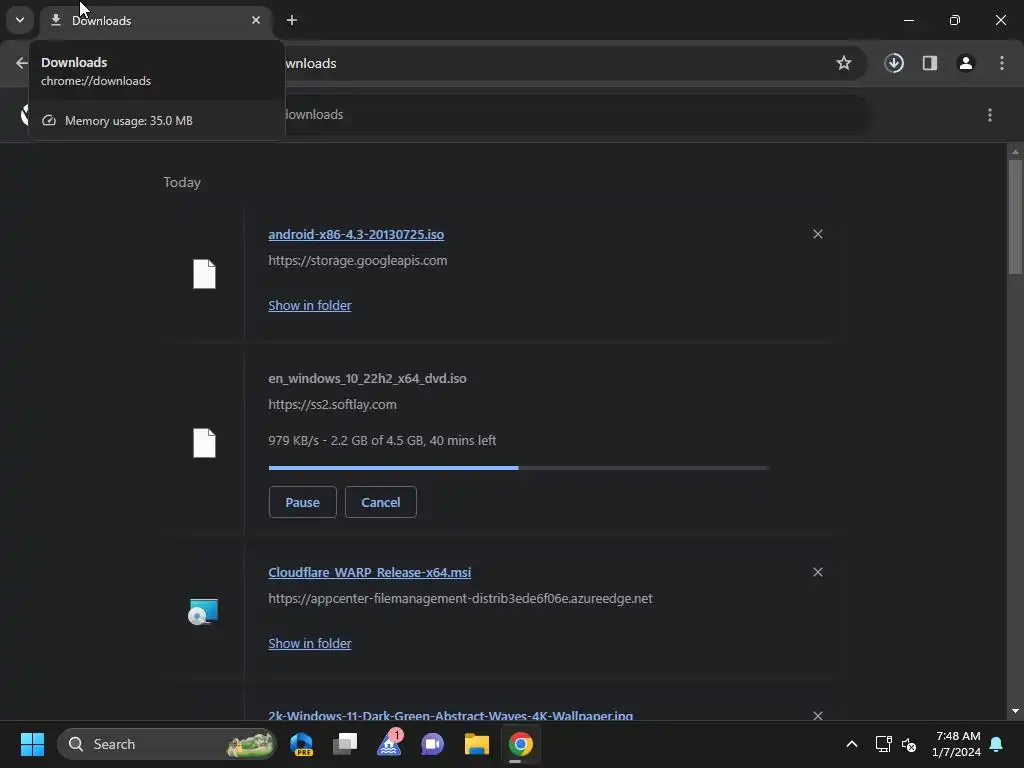
Task: Cancel the Windows 10 iso download
Action: coord(381,502)
